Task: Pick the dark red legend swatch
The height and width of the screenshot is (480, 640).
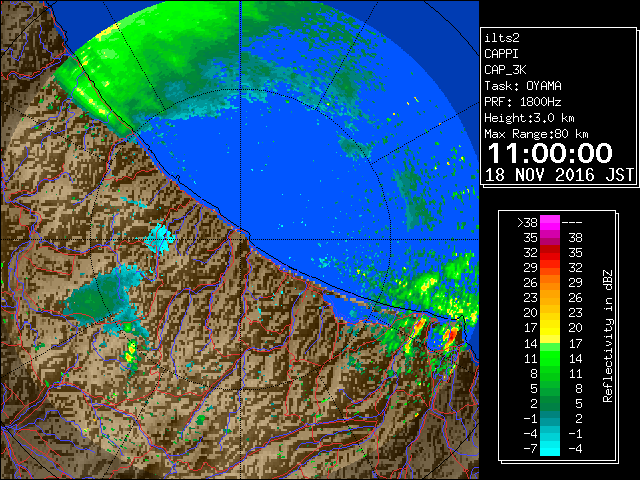Action: [x=550, y=253]
